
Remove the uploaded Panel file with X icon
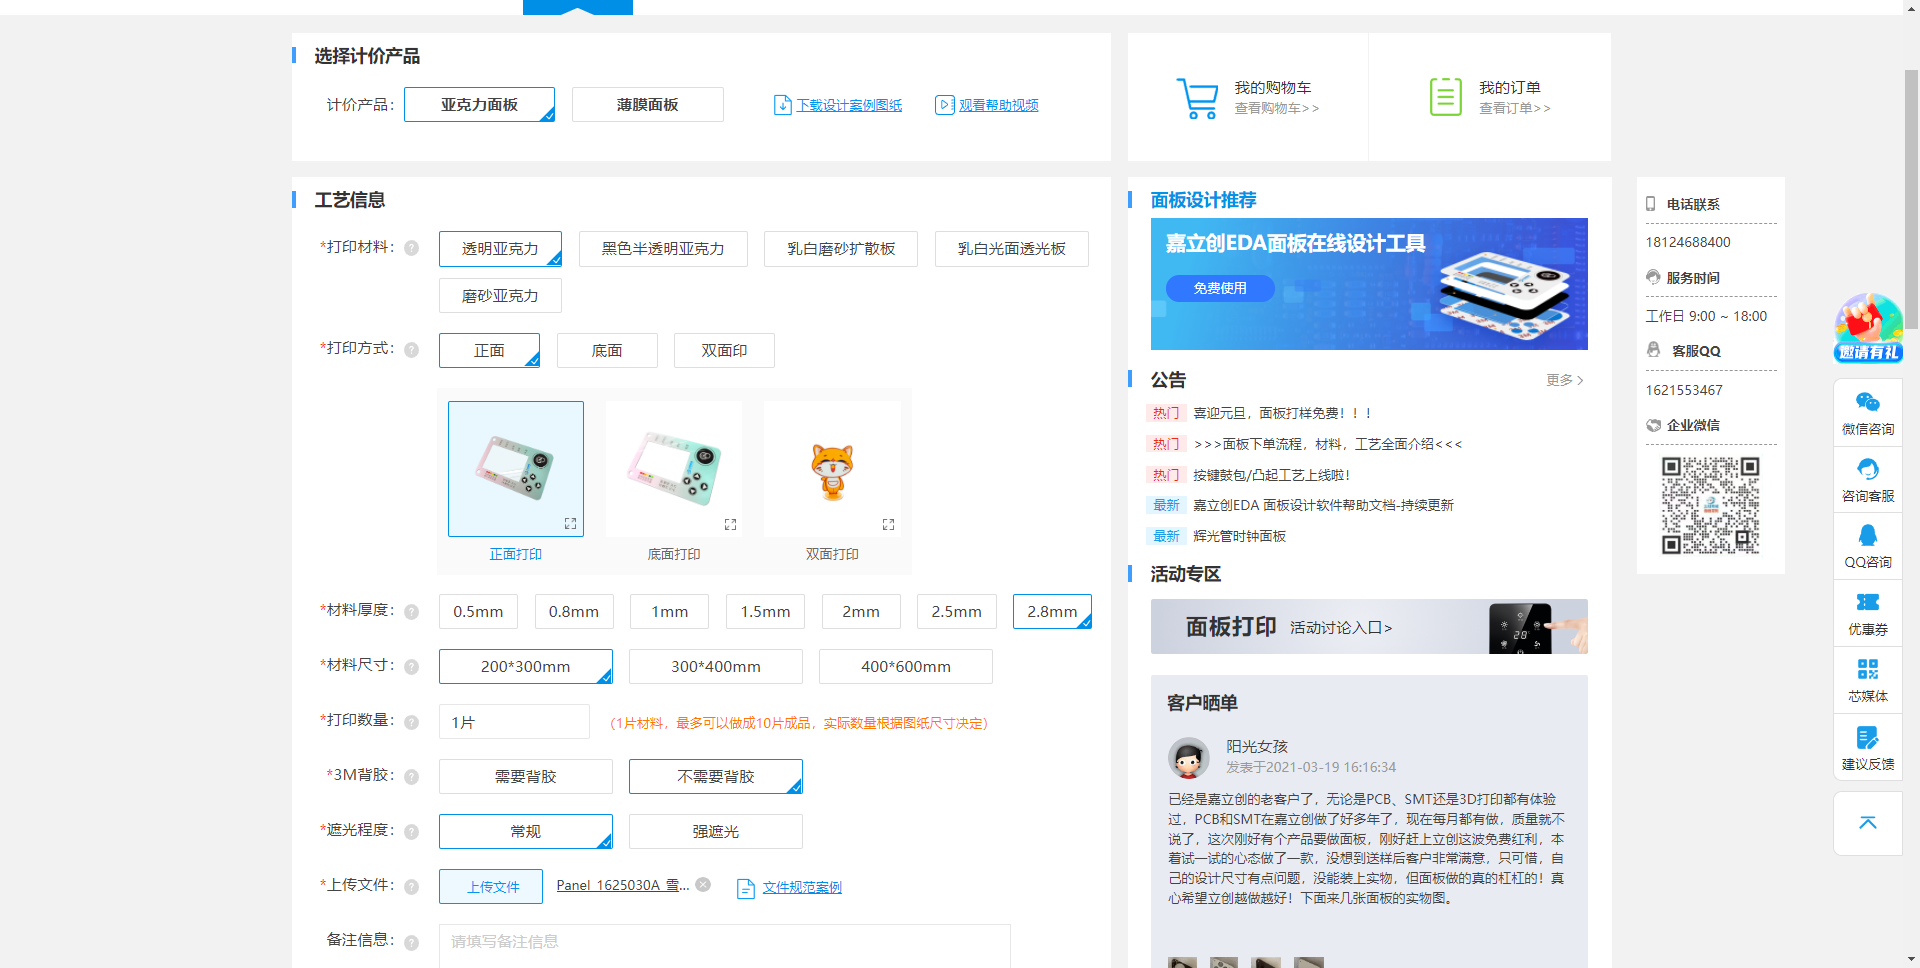(703, 884)
